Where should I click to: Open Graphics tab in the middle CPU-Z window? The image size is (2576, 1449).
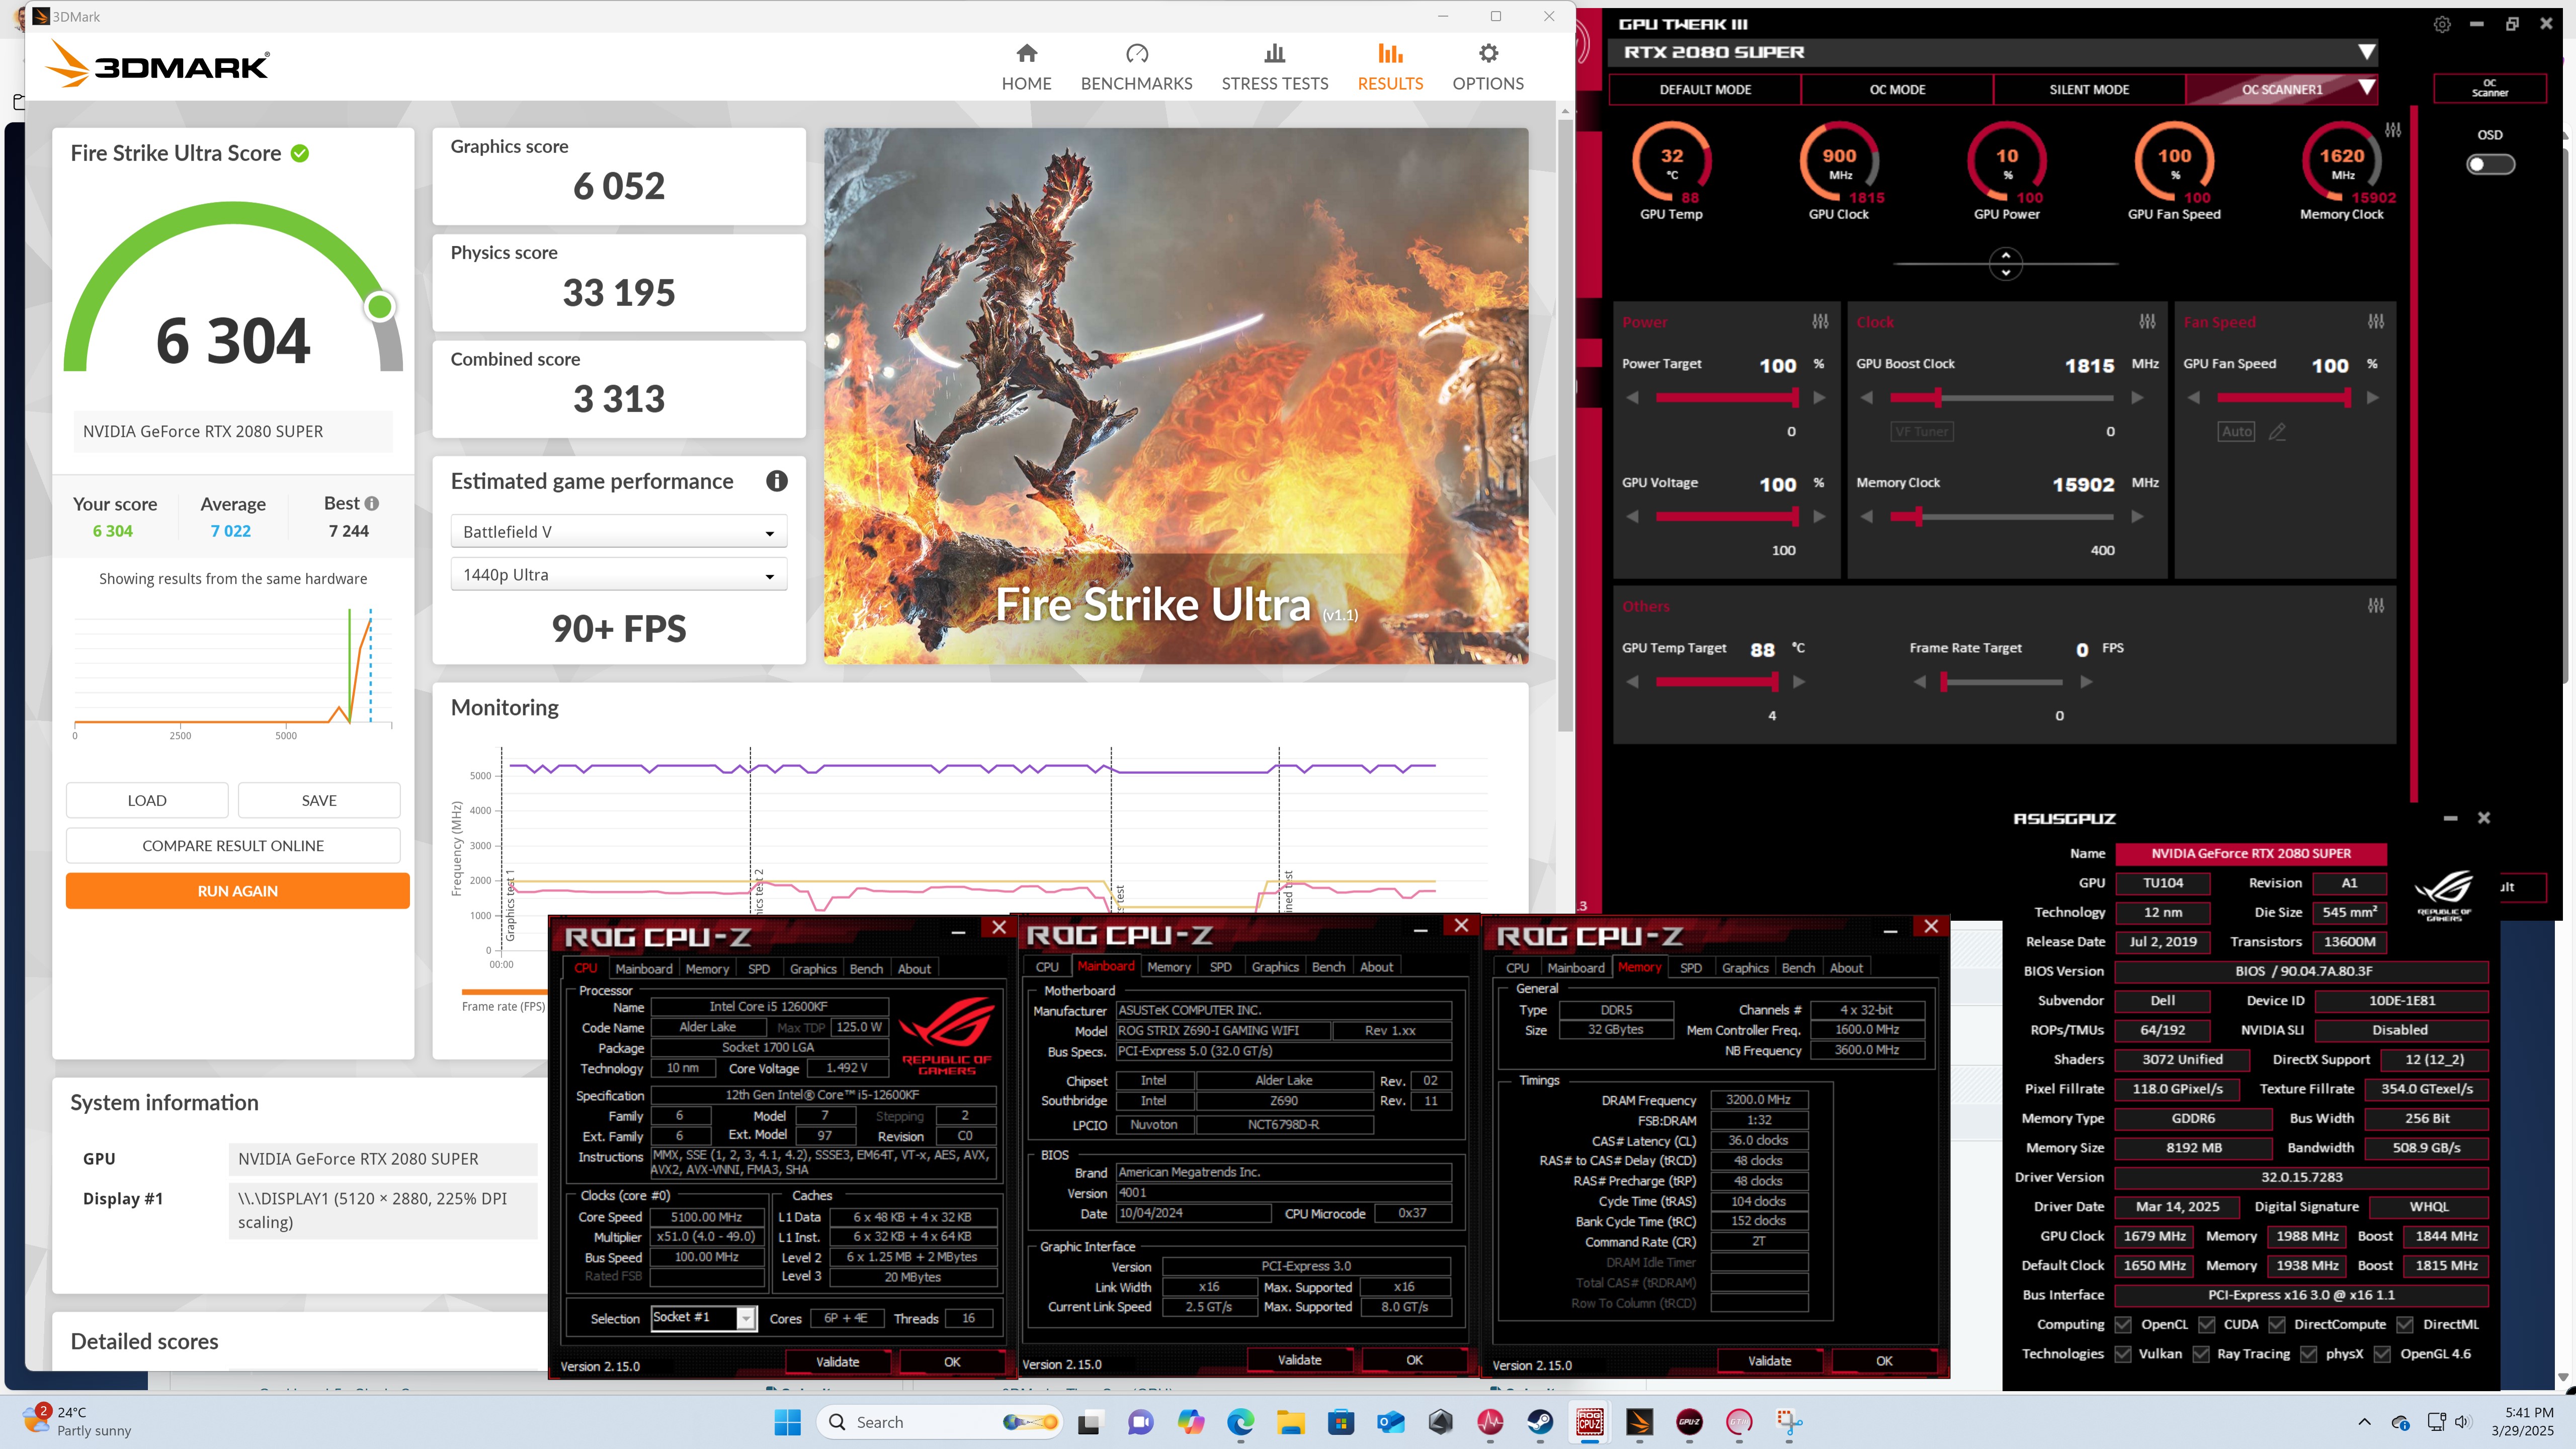[x=1275, y=967]
